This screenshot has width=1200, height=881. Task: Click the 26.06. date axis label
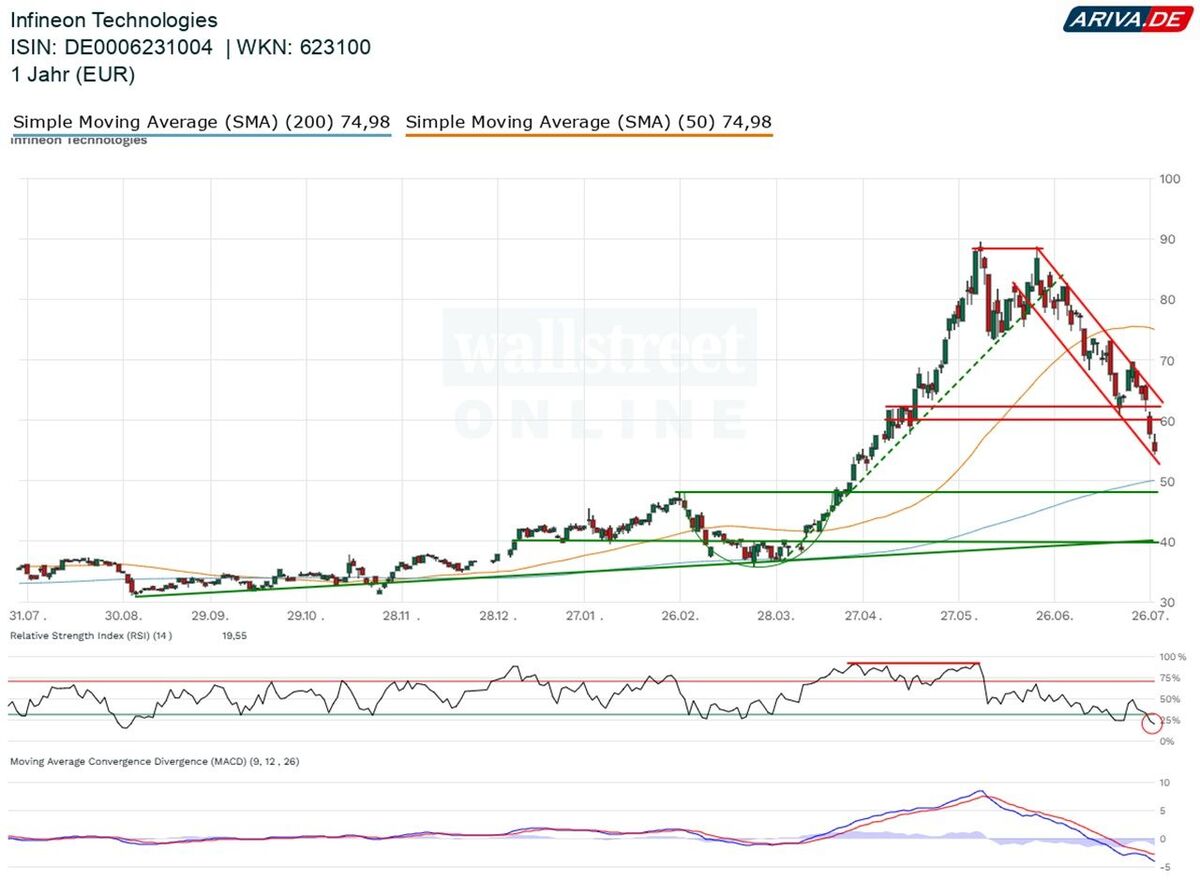[1053, 617]
